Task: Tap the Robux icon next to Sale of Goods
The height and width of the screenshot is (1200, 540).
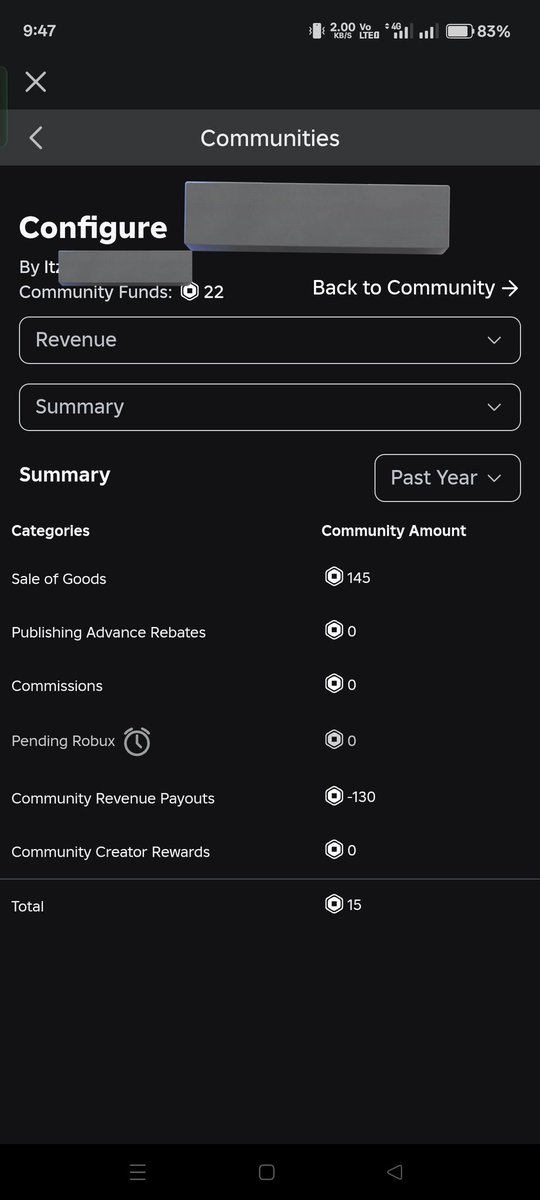Action: point(334,577)
